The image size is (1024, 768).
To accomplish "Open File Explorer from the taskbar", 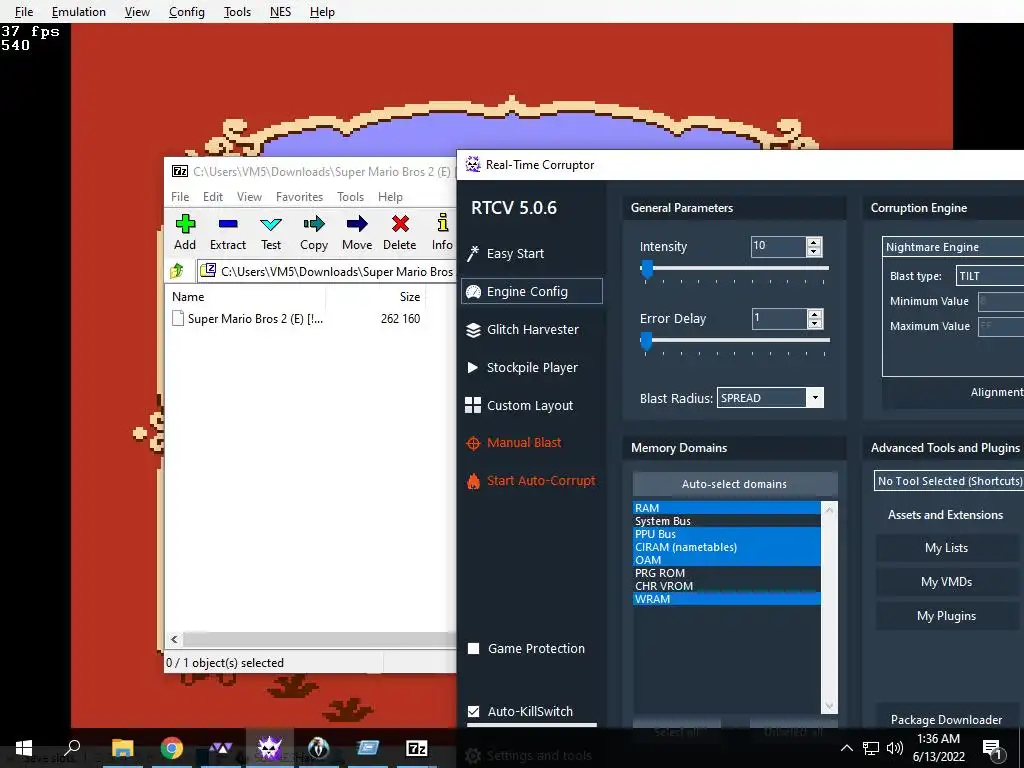I will pyautogui.click(x=122, y=748).
